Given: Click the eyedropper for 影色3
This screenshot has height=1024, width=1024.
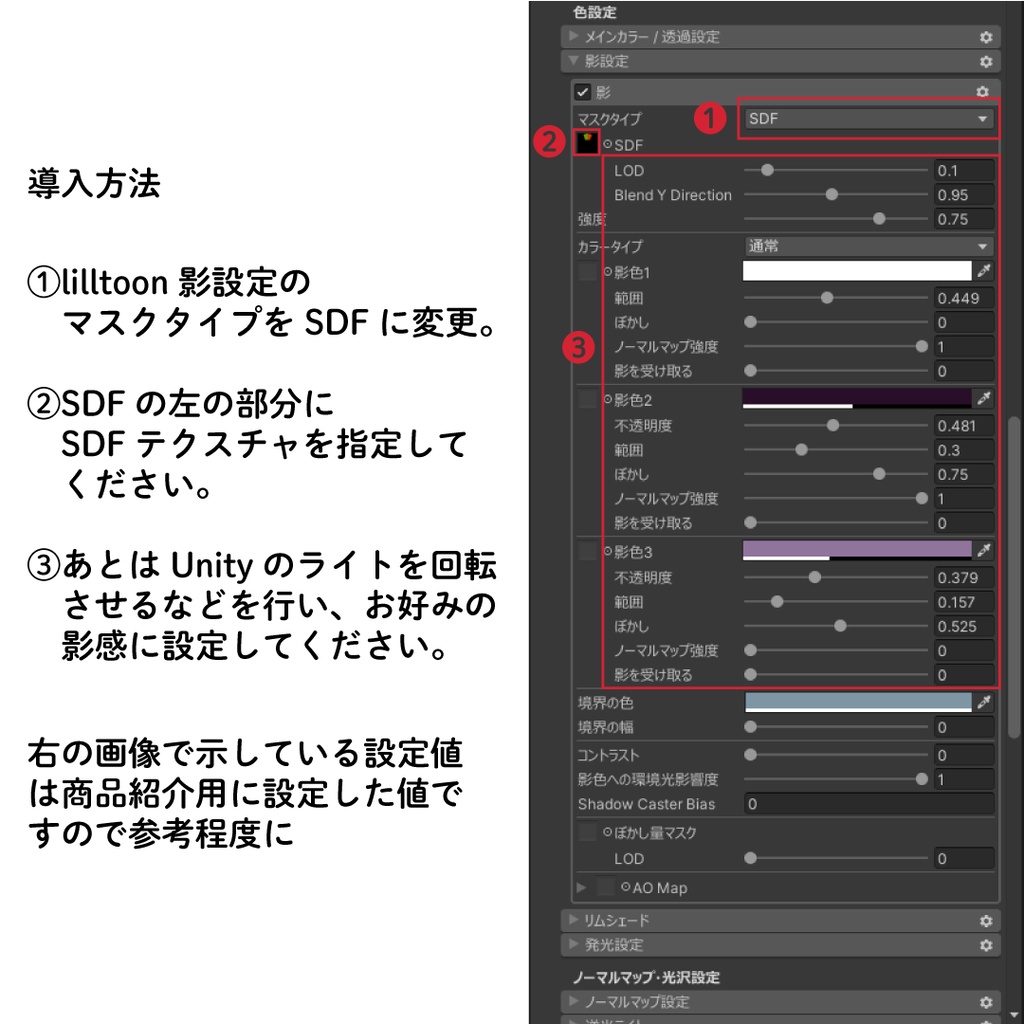Looking at the screenshot, I should point(984,552).
